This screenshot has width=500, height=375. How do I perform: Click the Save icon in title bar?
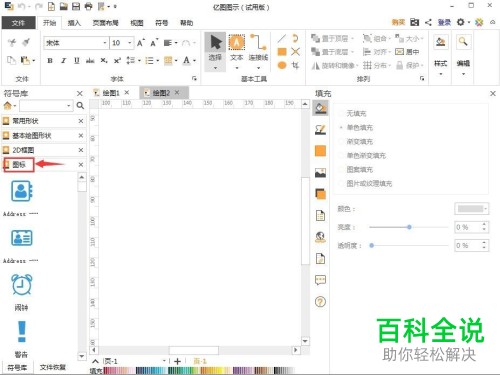coord(76,6)
